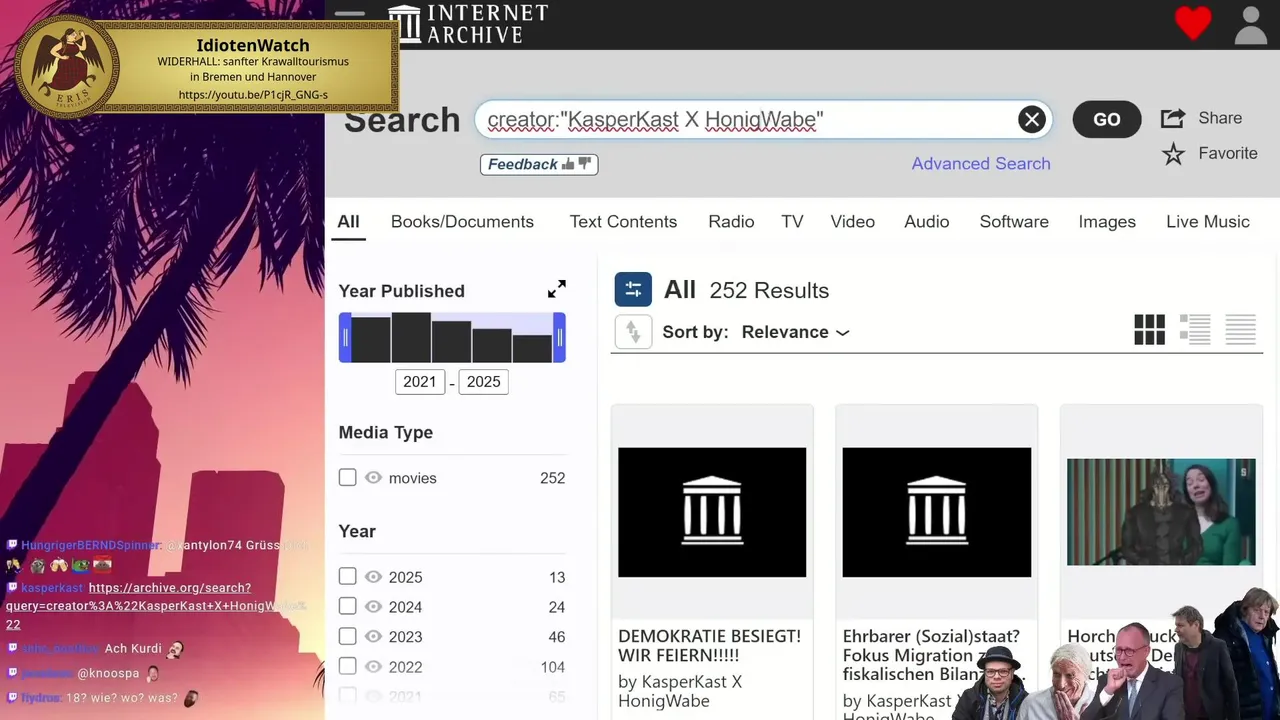This screenshot has height=720, width=1280.
Task: Open the Ehrbarer (Sozial)staat thumbnail
Action: [x=937, y=512]
